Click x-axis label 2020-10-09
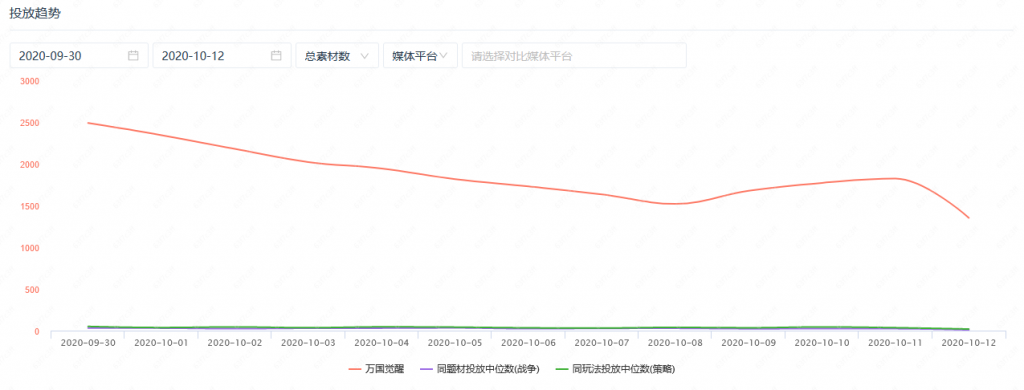This screenshot has height=390, width=1024. 748,343
